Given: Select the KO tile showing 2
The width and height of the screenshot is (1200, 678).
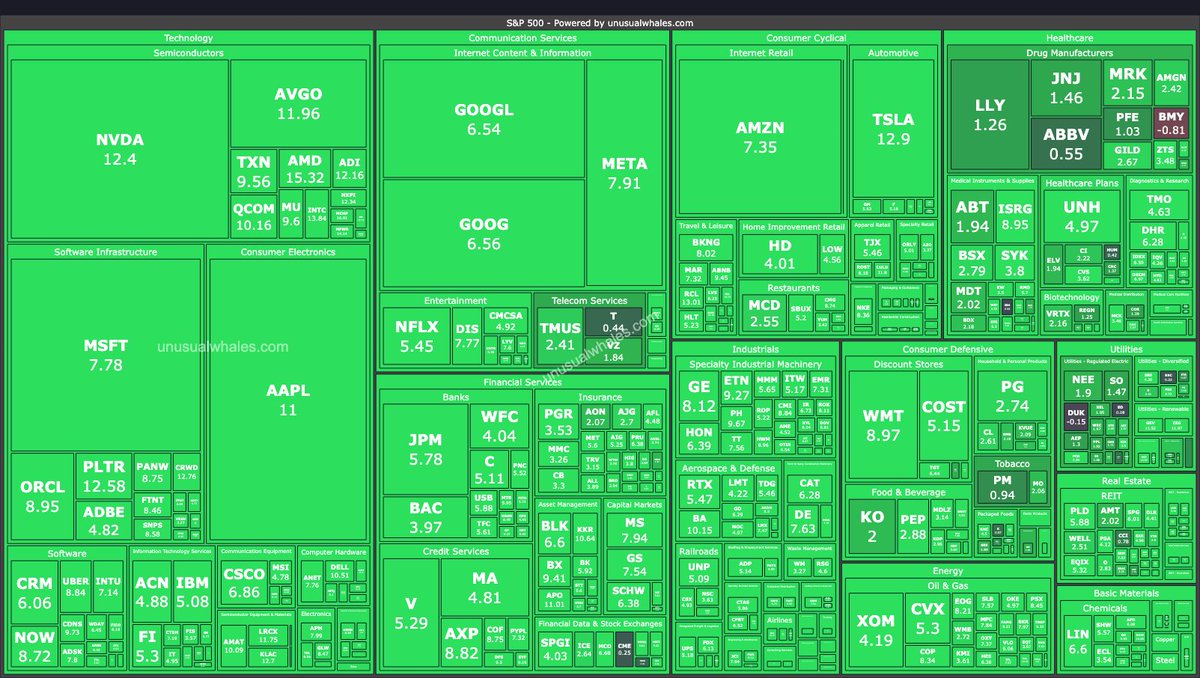Looking at the screenshot, I should [x=872, y=528].
